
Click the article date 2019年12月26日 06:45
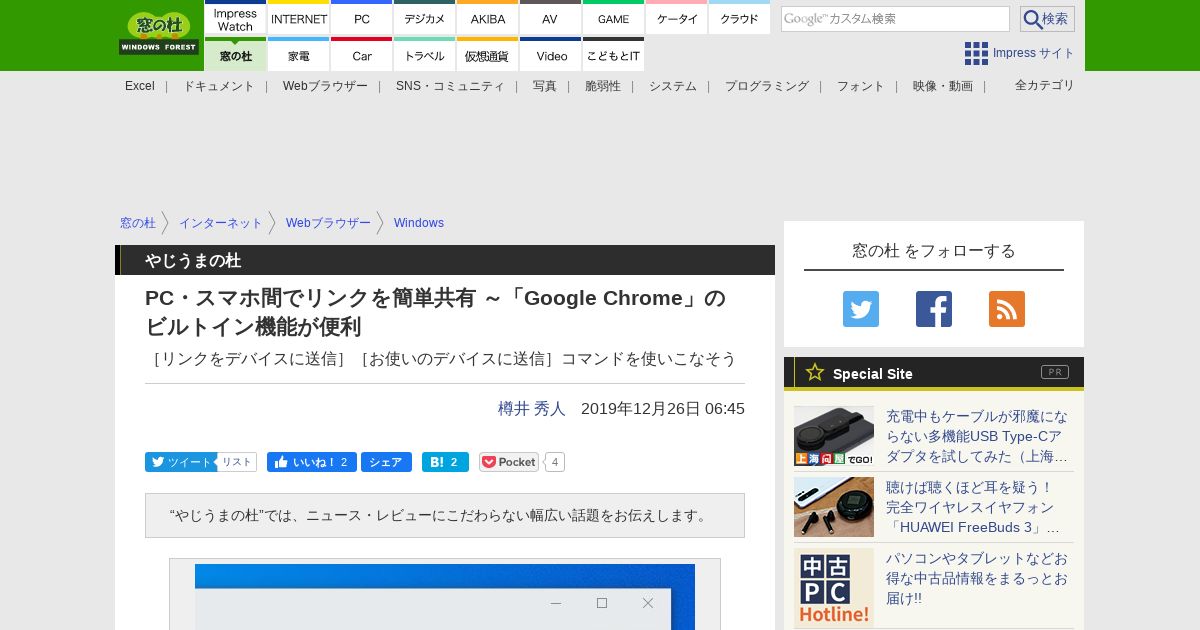click(663, 408)
